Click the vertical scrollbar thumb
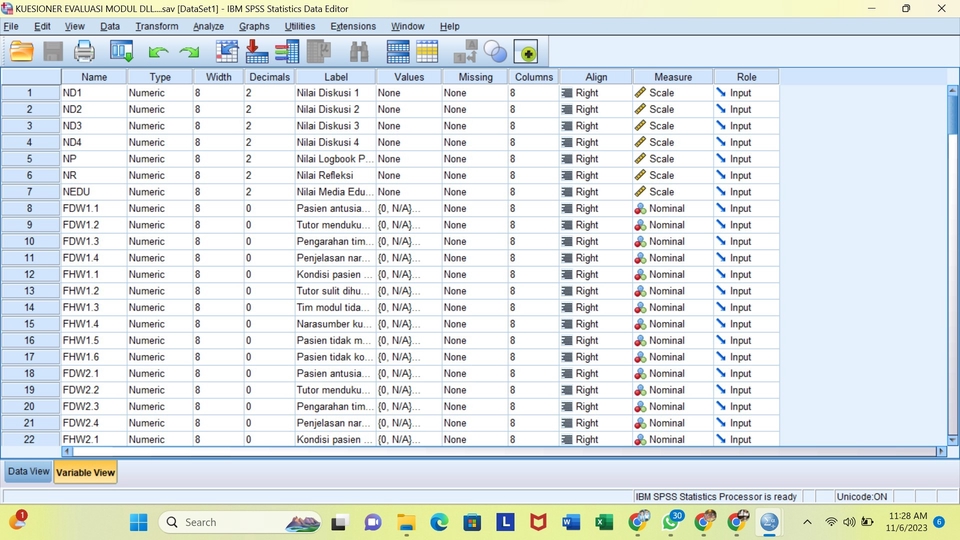 point(952,114)
